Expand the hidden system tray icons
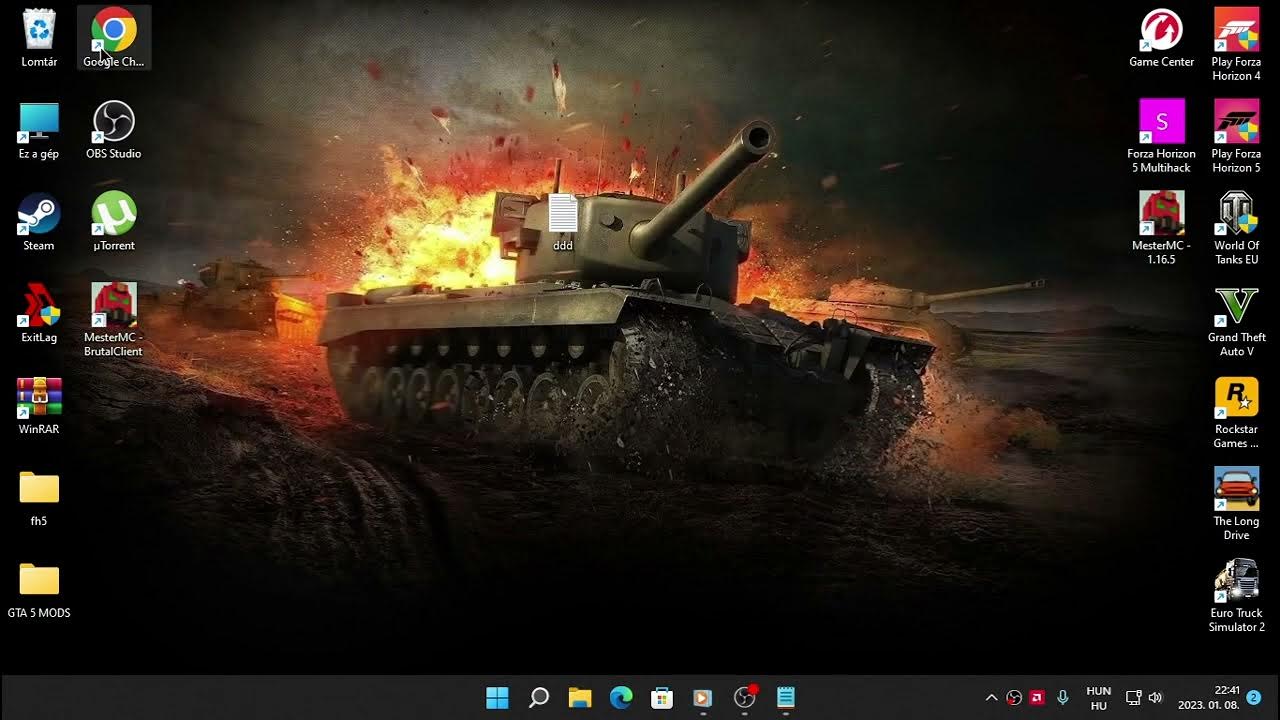1280x720 pixels. pyautogui.click(x=991, y=698)
